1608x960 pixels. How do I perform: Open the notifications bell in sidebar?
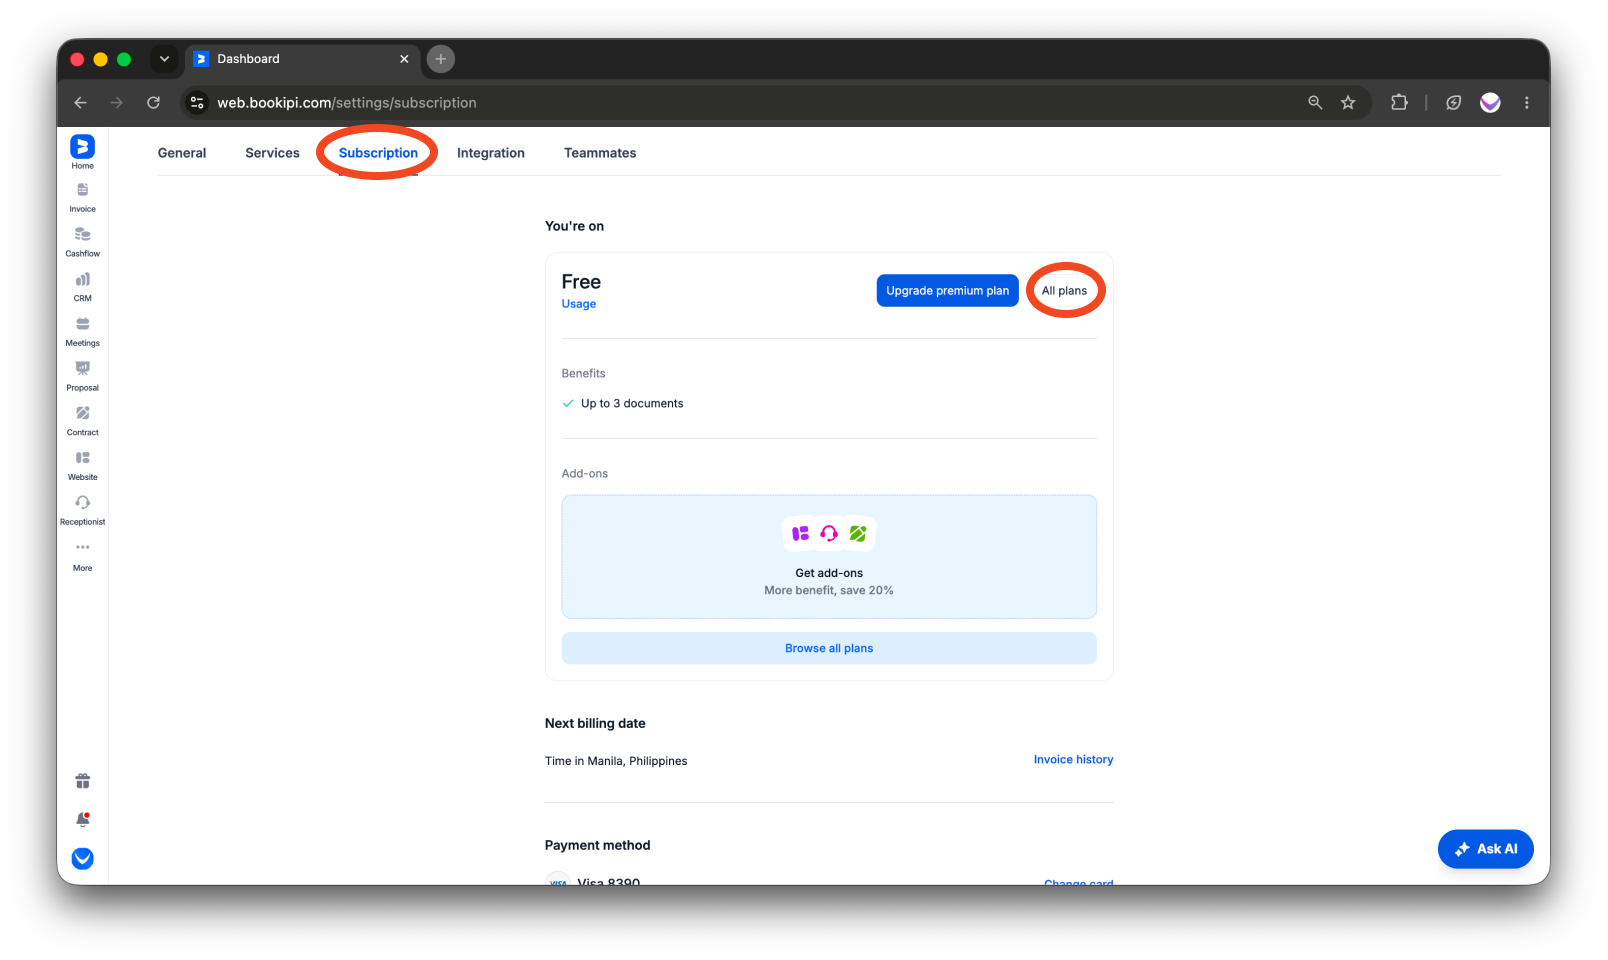[x=83, y=820]
